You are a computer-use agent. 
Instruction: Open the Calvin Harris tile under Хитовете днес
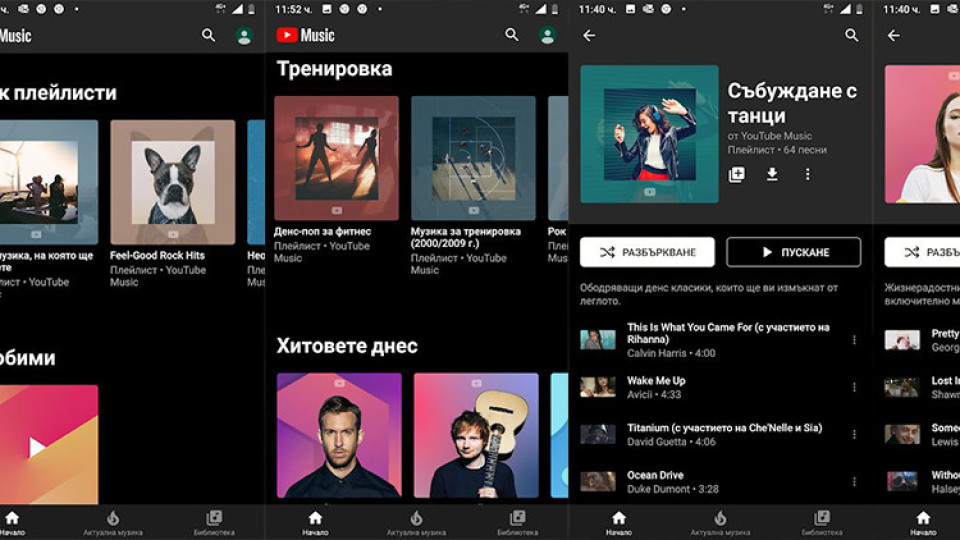click(x=339, y=435)
